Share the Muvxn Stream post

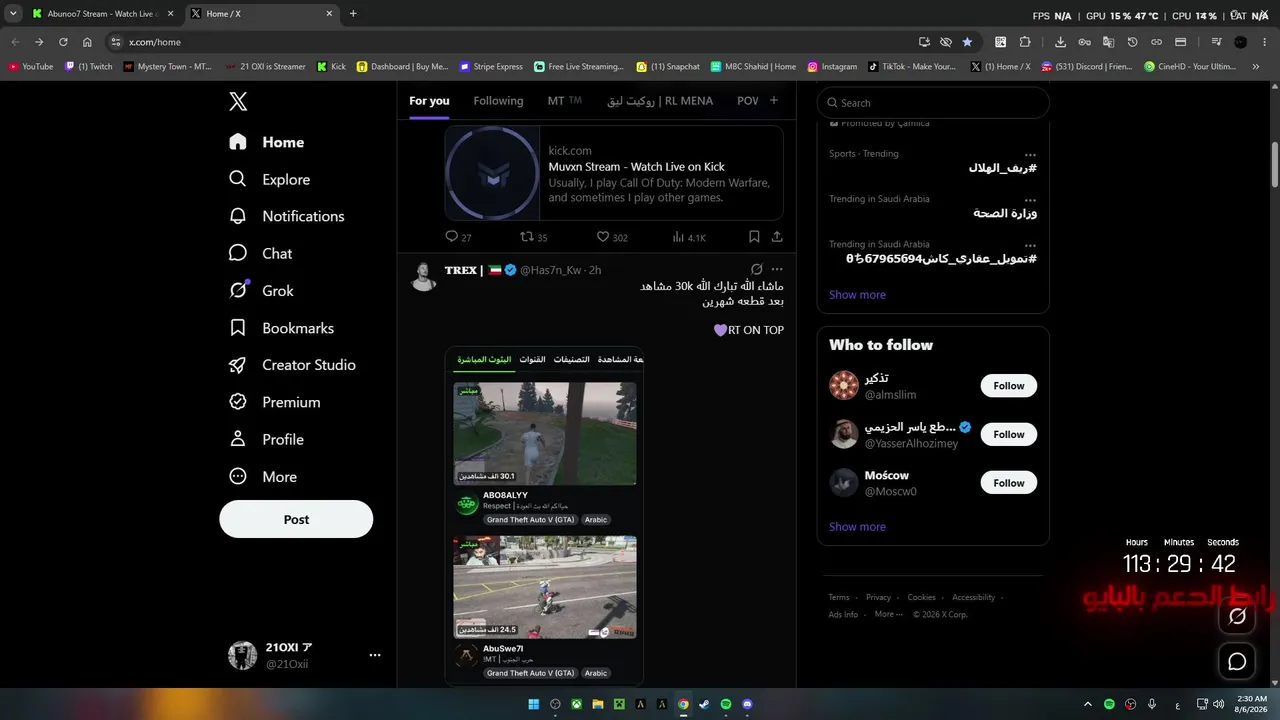coord(777,237)
